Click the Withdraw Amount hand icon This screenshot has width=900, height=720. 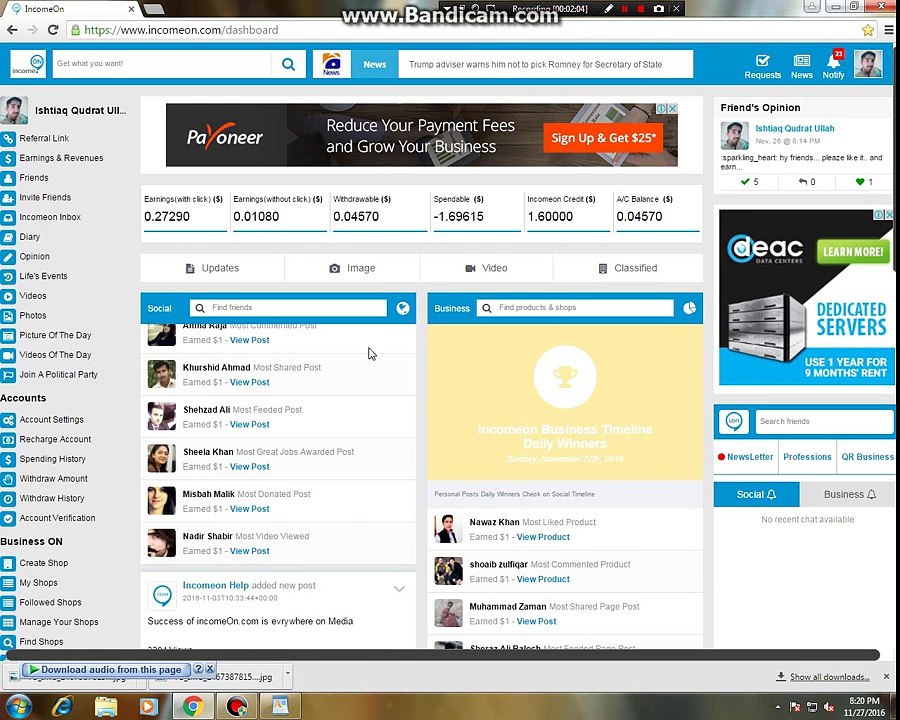coord(8,479)
